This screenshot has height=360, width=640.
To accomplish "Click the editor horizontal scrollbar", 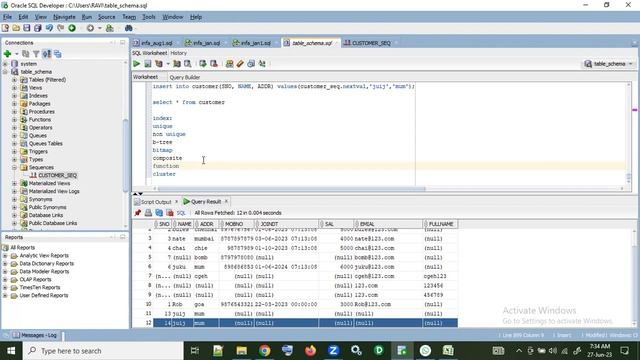I will 291,189.
